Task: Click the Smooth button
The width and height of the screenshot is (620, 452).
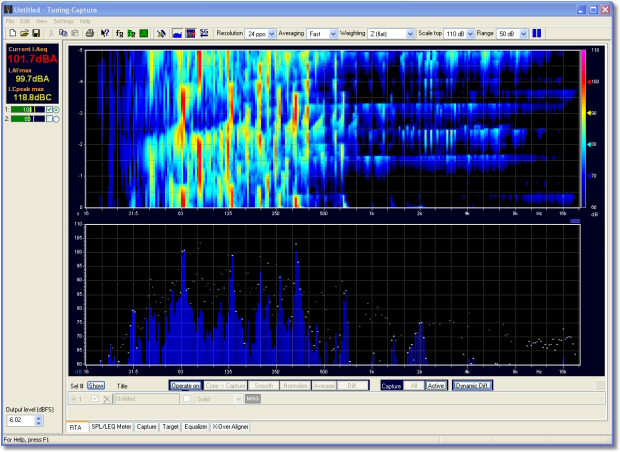Action: [264, 386]
